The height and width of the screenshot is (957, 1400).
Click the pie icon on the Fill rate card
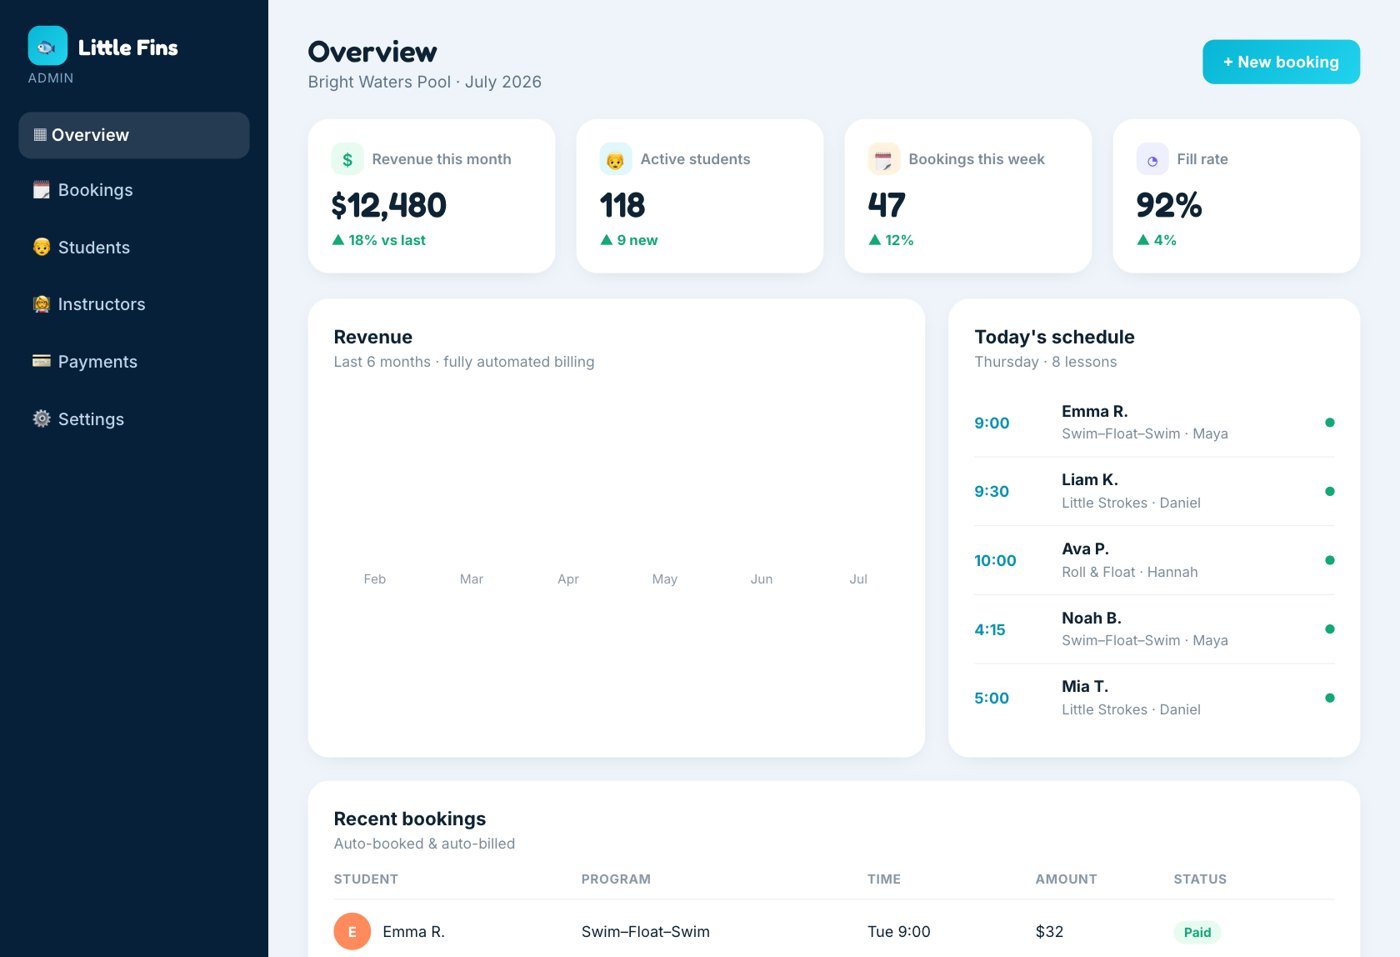click(1152, 159)
